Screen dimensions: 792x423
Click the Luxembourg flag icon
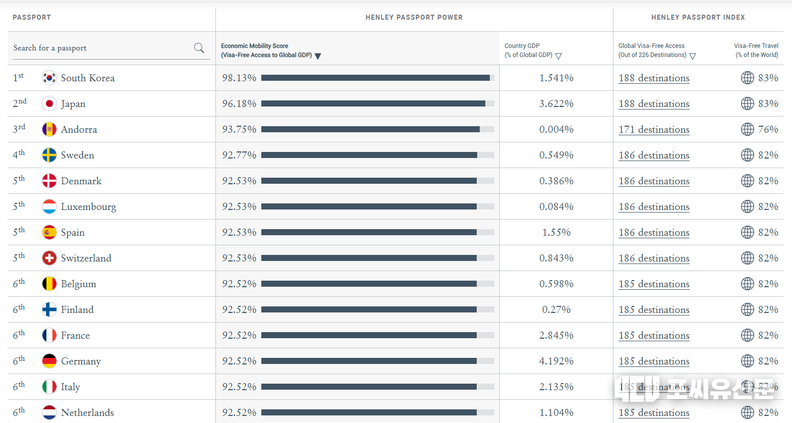49,207
